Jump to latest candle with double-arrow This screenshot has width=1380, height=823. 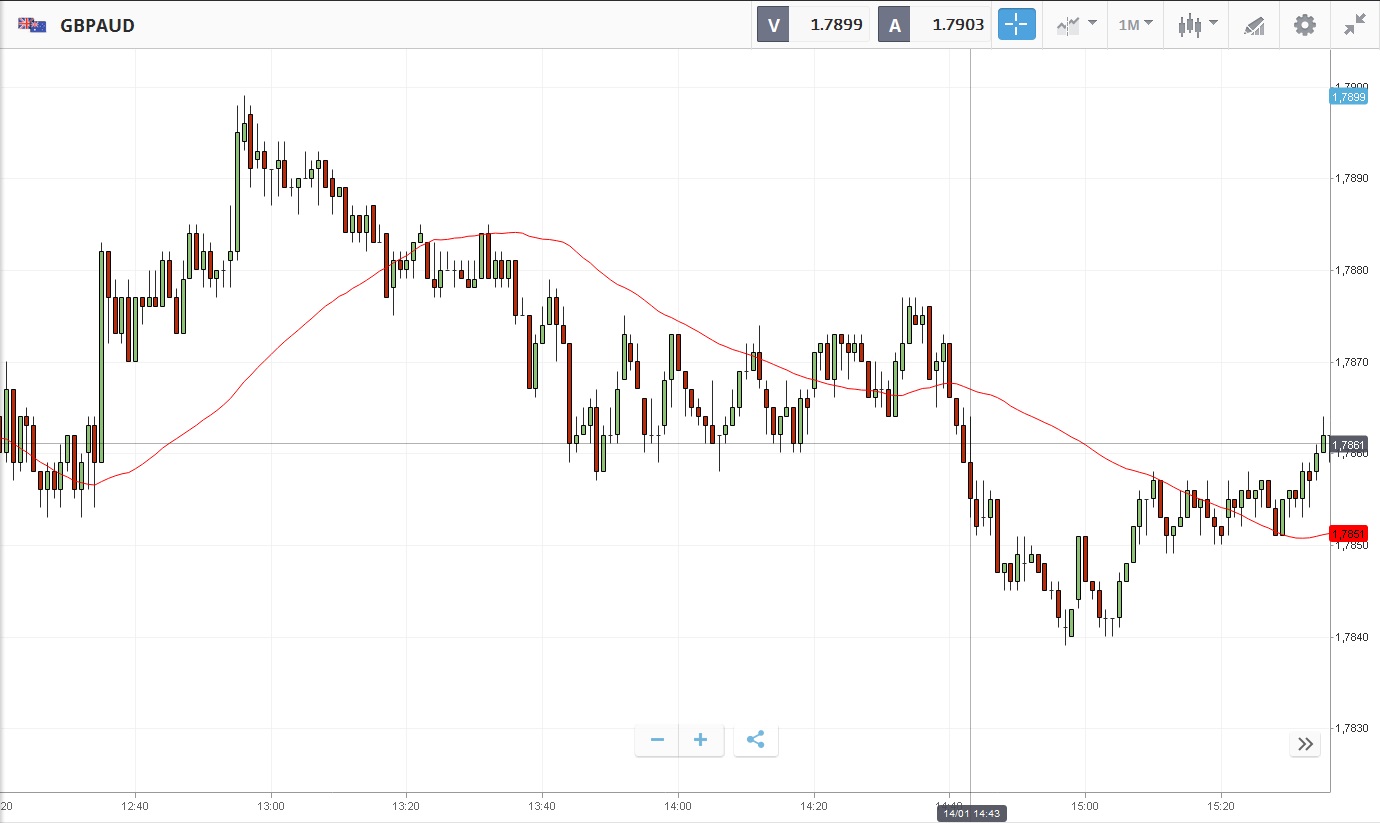click(x=1305, y=743)
